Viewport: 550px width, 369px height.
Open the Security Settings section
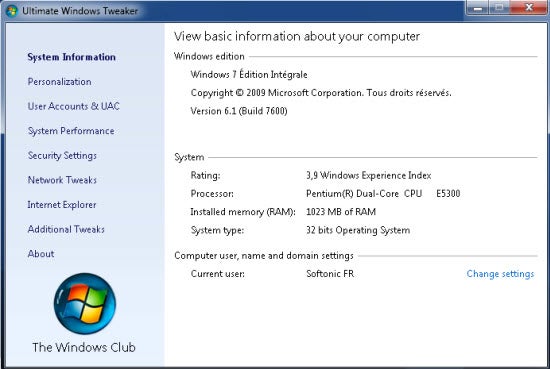coord(62,155)
